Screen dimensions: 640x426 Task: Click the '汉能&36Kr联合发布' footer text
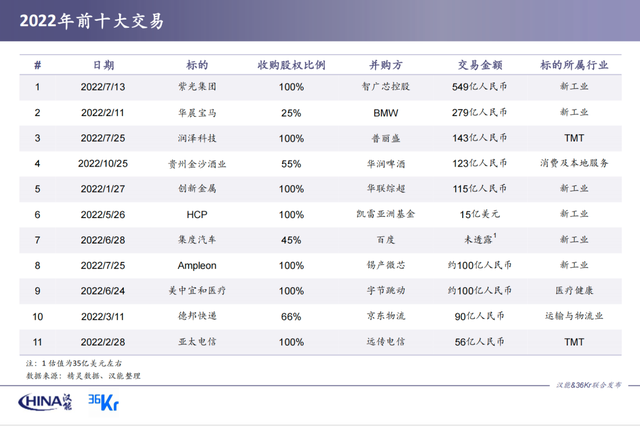coord(589,385)
